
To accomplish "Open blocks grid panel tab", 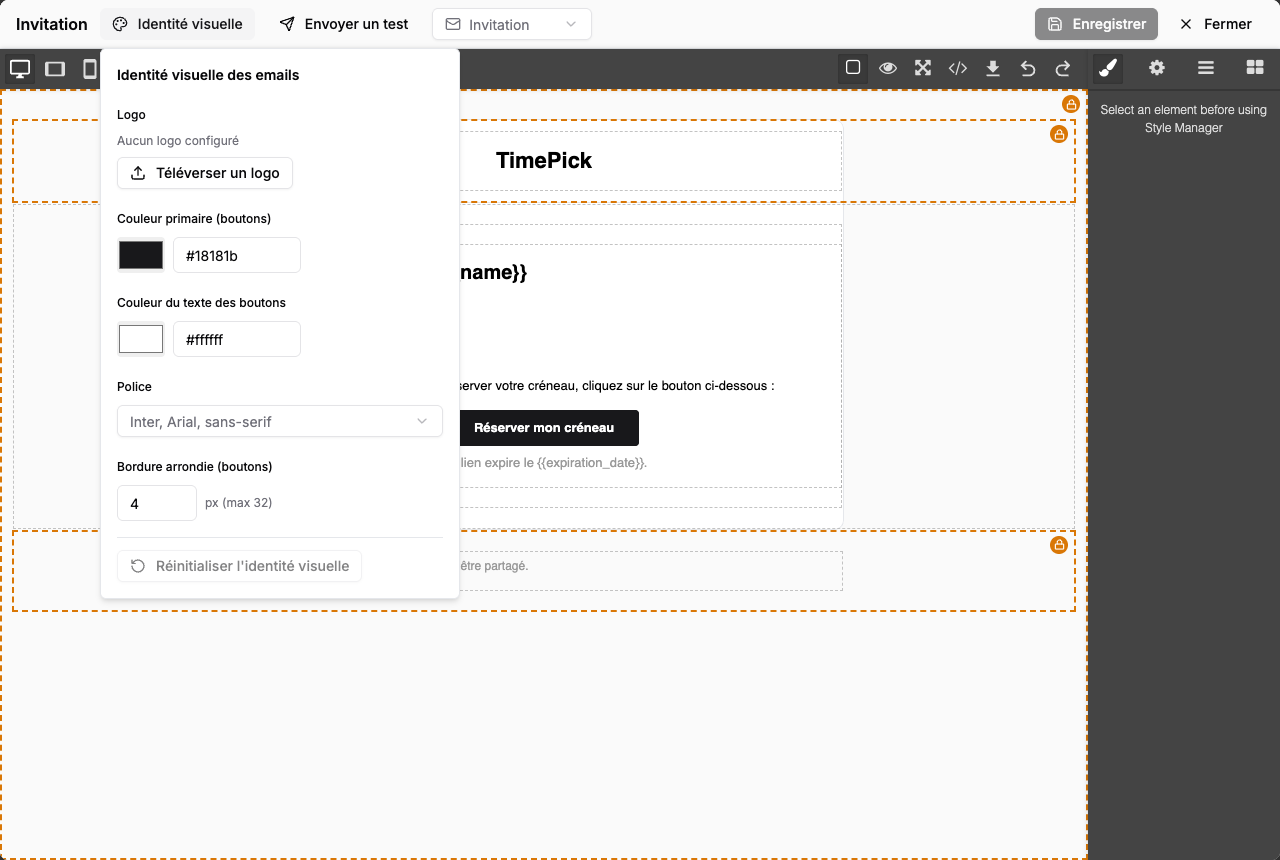I will pos(1255,68).
